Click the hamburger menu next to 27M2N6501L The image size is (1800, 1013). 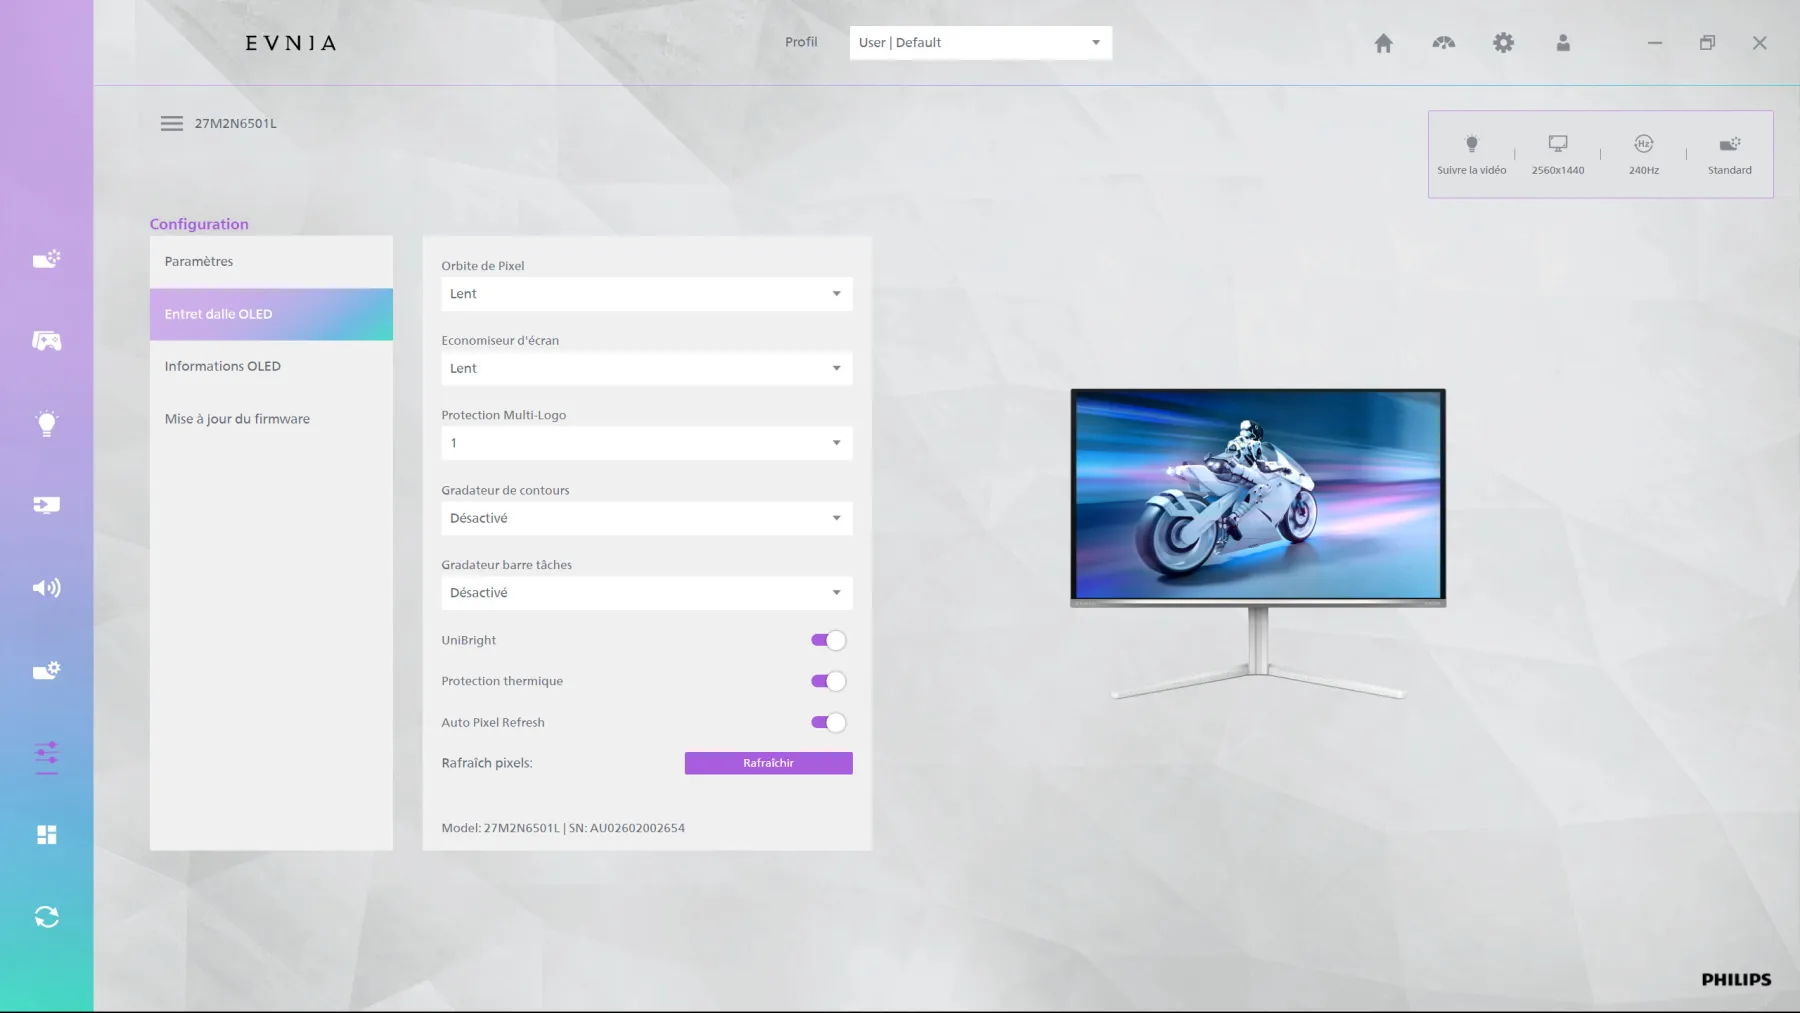coord(172,123)
